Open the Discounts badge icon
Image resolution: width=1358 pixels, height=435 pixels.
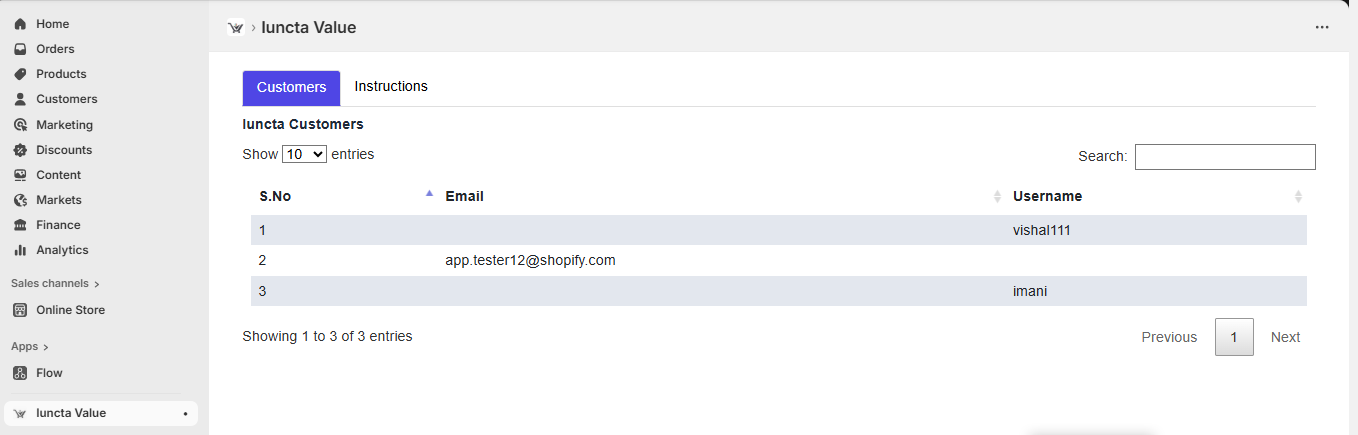[x=20, y=150]
